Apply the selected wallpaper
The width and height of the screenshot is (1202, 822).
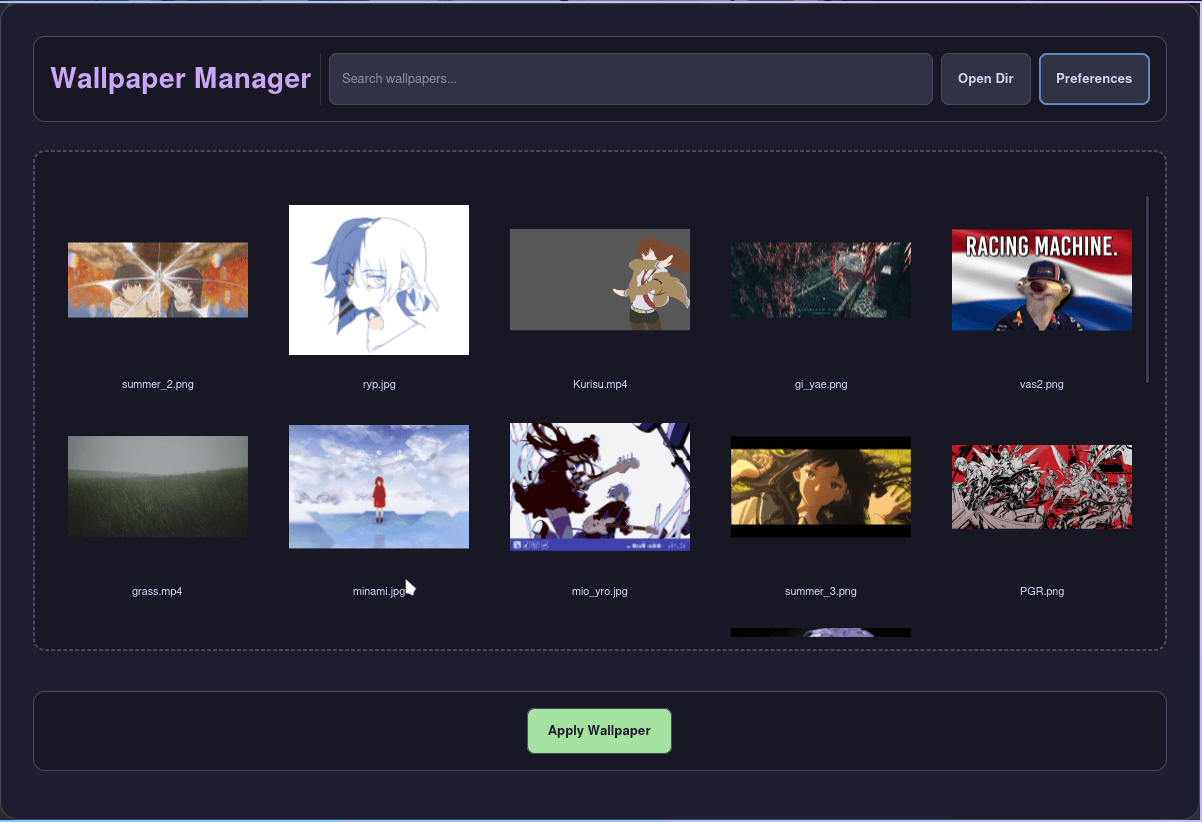pos(599,731)
